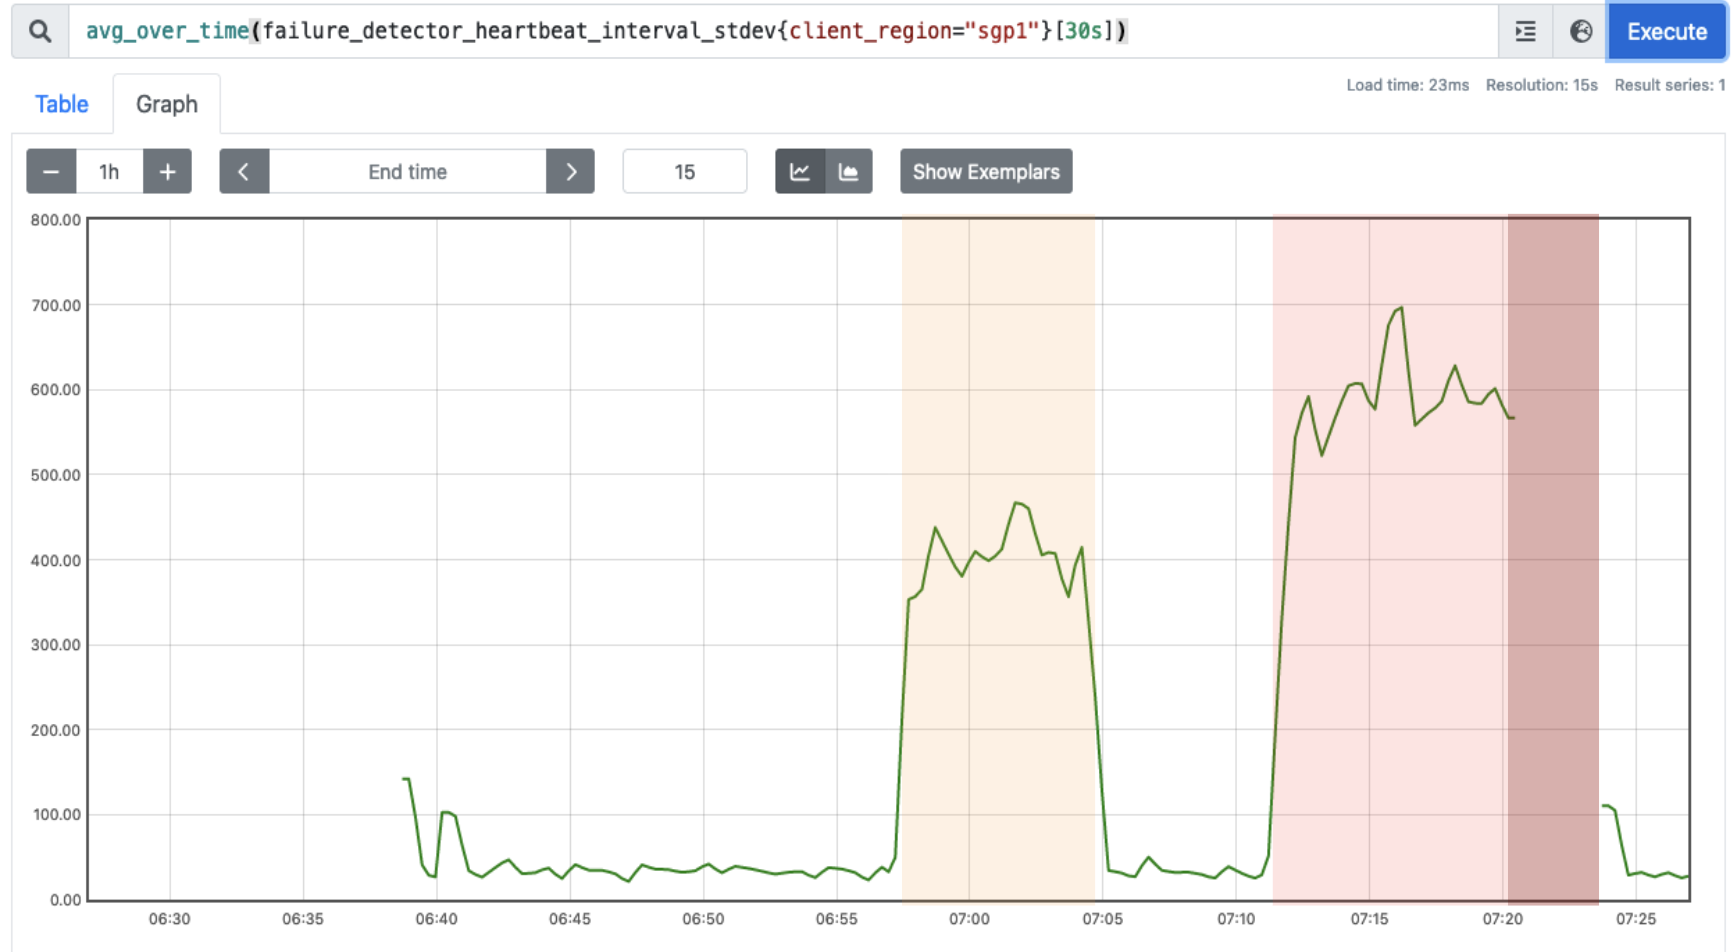Select the Graph tab
Viewport: 1736px width, 952px height.
pos(166,104)
